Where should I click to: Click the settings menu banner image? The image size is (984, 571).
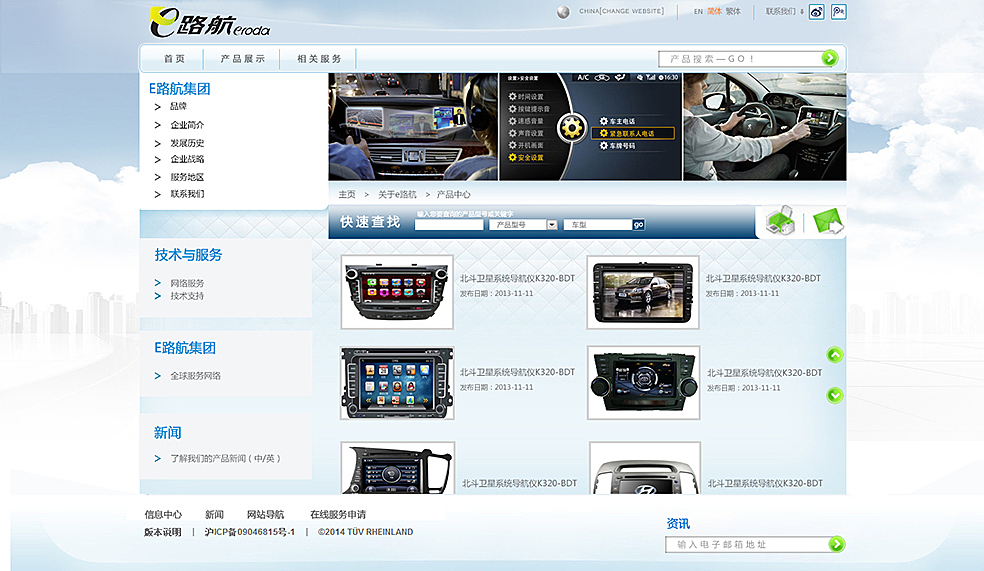click(591, 127)
